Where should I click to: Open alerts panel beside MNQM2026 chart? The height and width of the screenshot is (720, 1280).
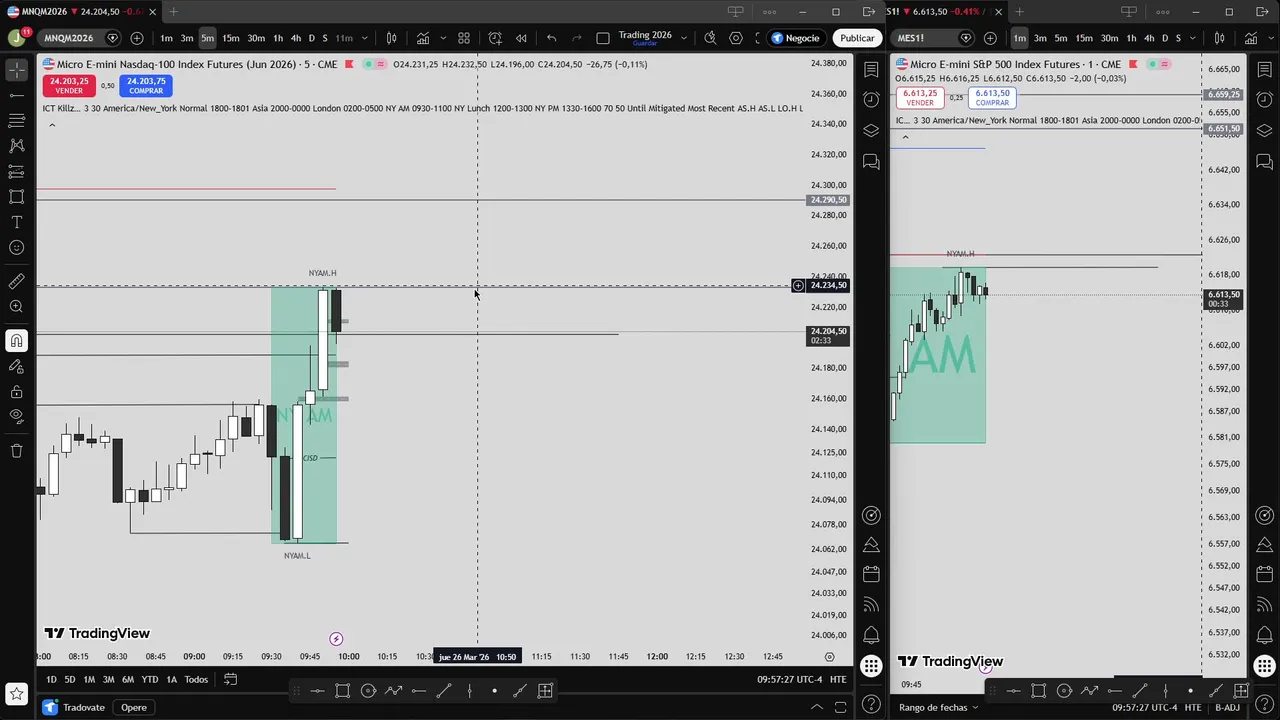tap(871, 99)
